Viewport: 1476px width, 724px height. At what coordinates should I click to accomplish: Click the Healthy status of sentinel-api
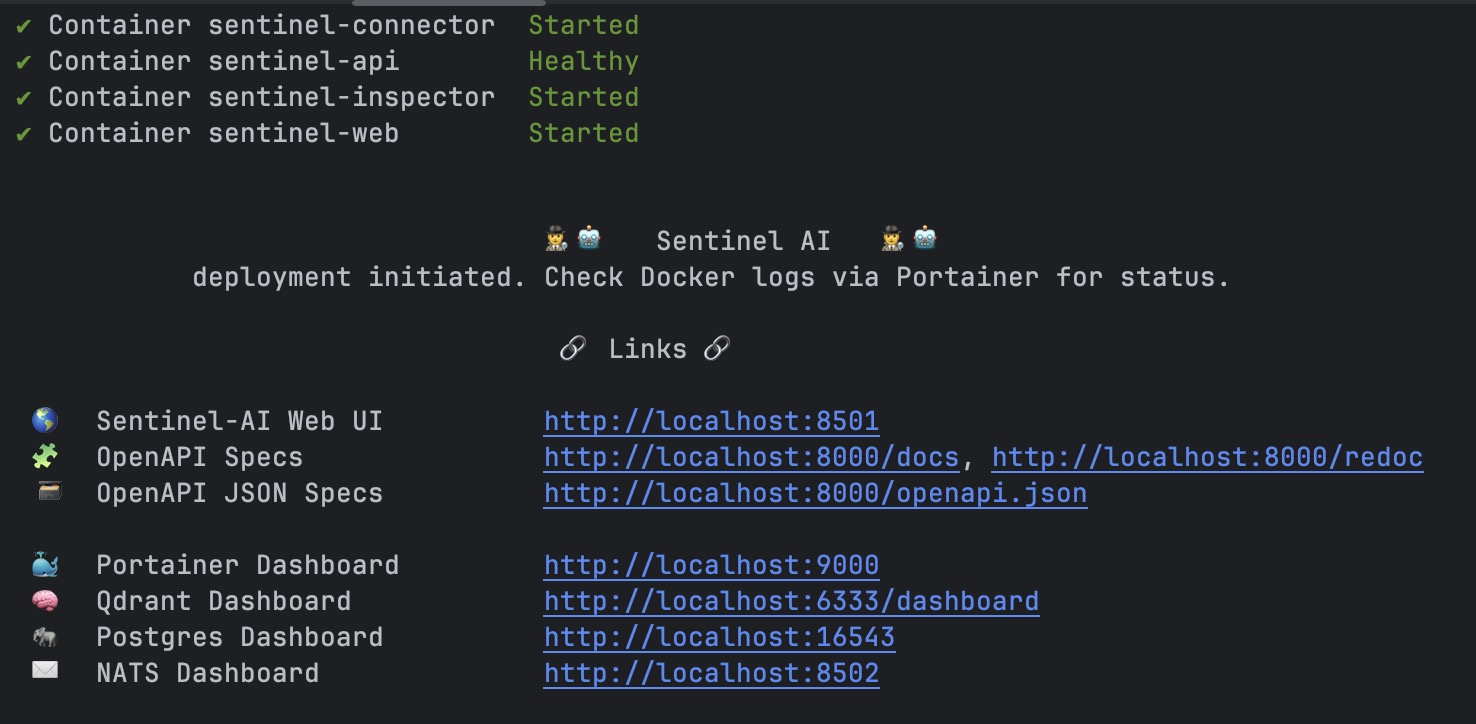point(583,61)
